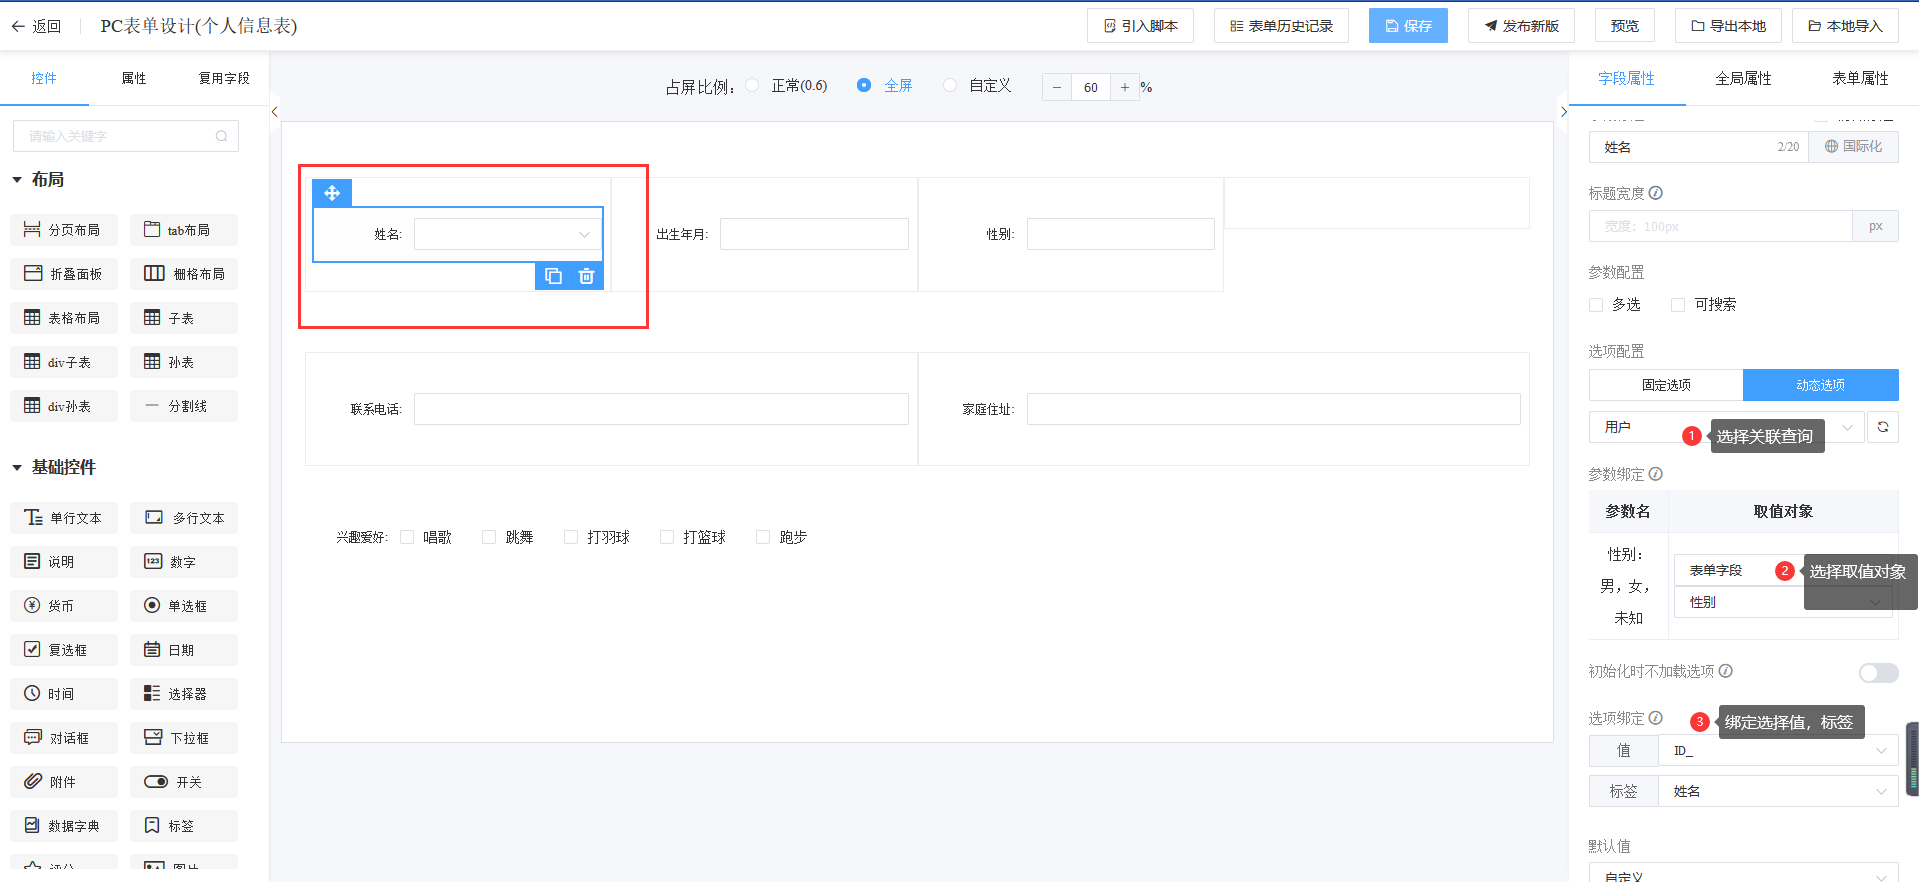
Task: Enable the 多选 checkbox
Action: point(1596,305)
